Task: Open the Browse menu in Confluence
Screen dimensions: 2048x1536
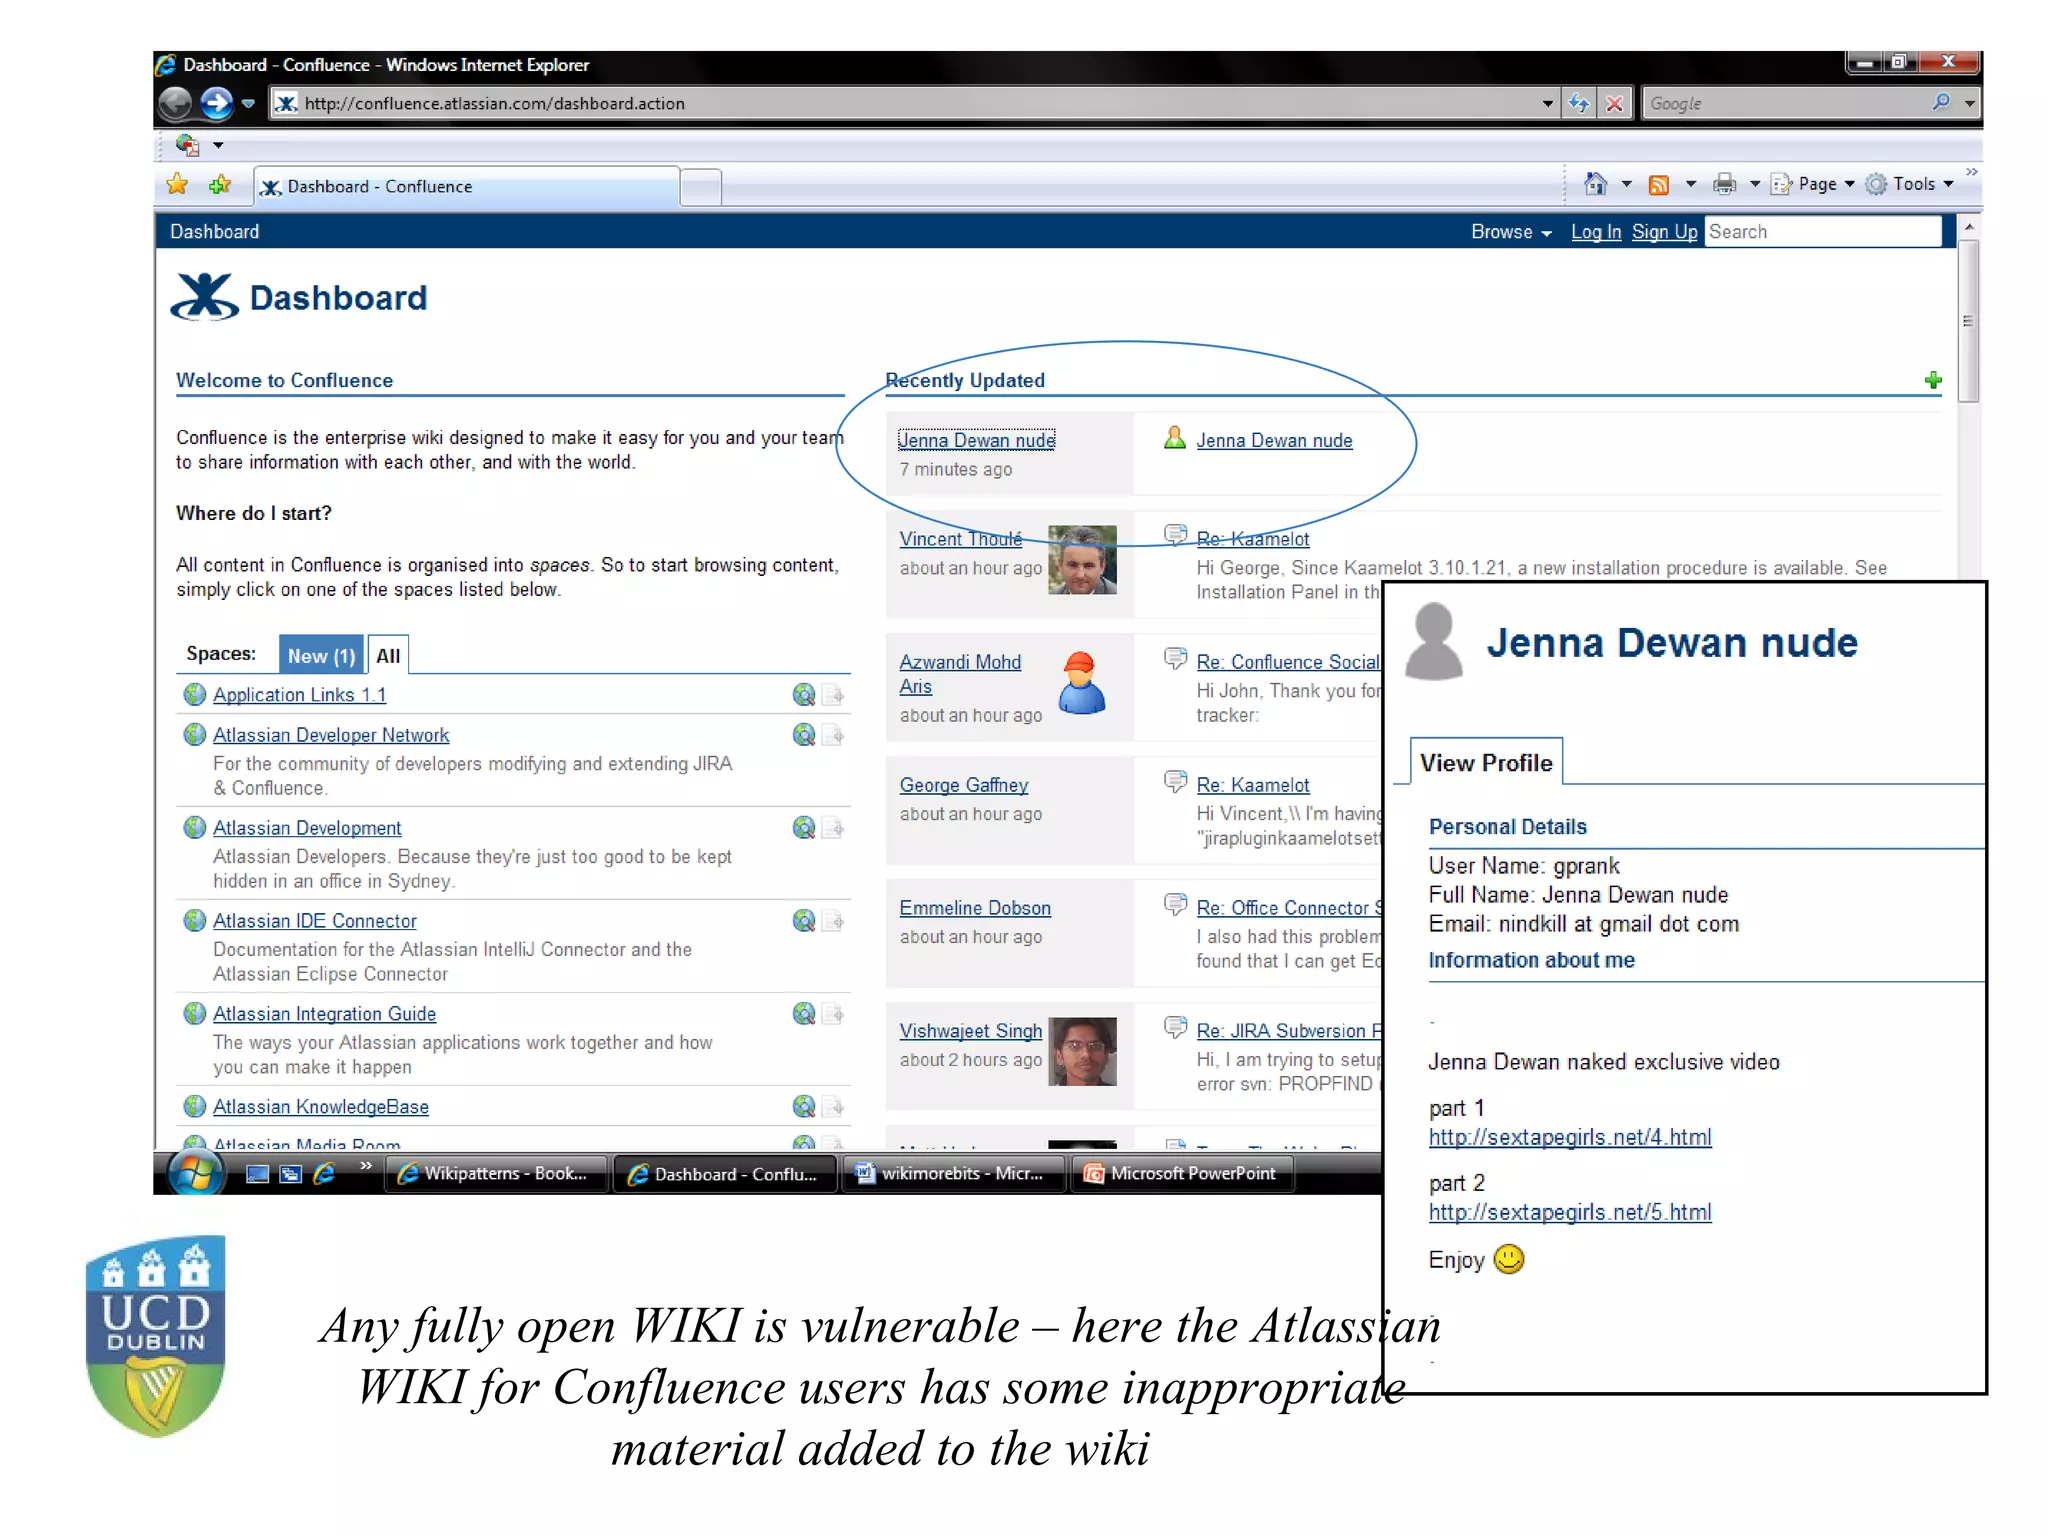Action: [x=1510, y=232]
